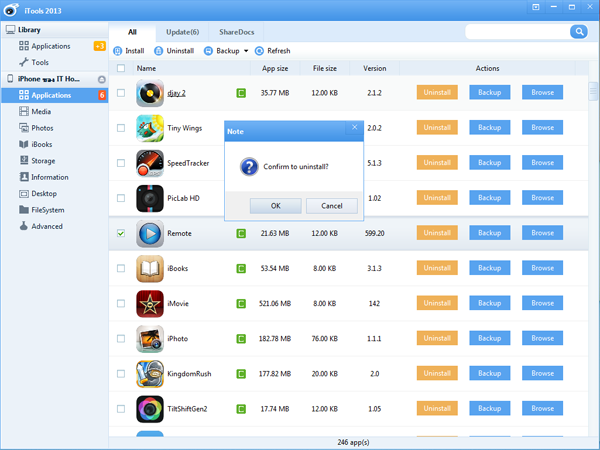Switch to the Update(6) tab

click(x=182, y=32)
